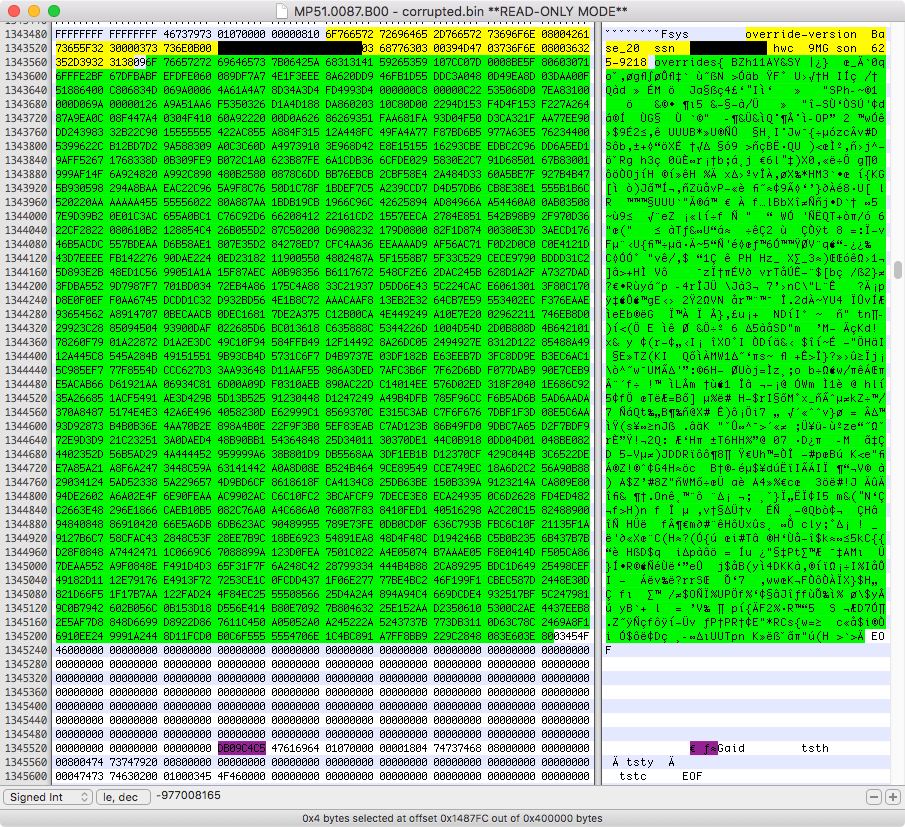Click line offset 1343480
Viewport: 905px width, 827px height.
click(x=26, y=34)
